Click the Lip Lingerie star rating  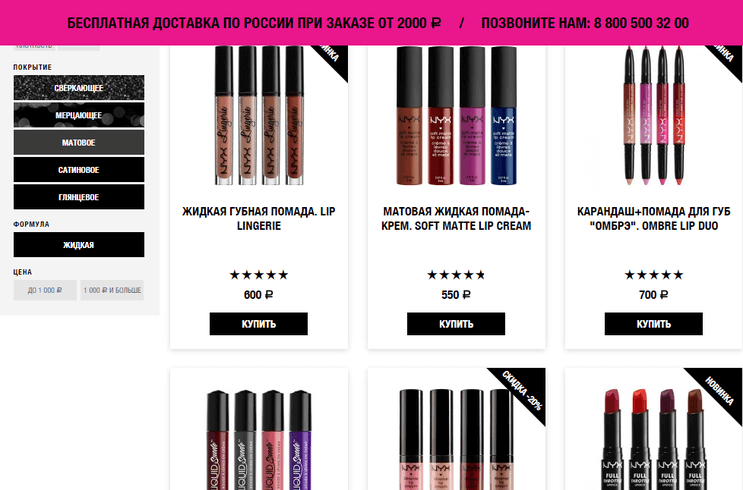(x=259, y=275)
